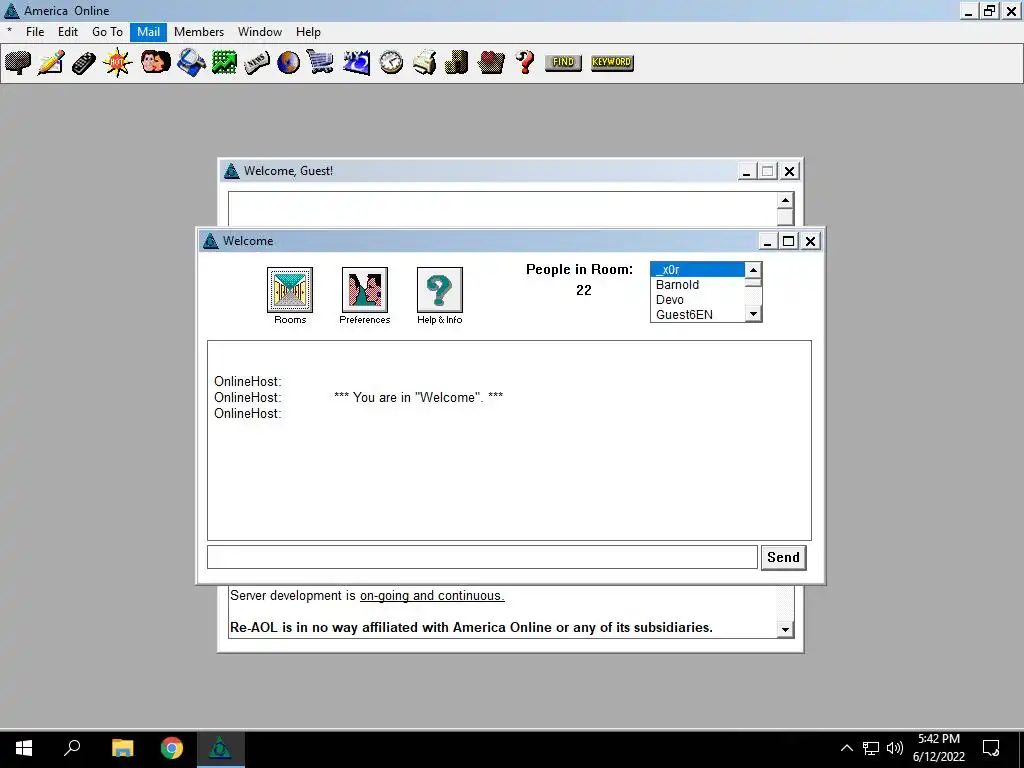1024x768 pixels.
Task: Open the Members menu
Action: coord(199,32)
